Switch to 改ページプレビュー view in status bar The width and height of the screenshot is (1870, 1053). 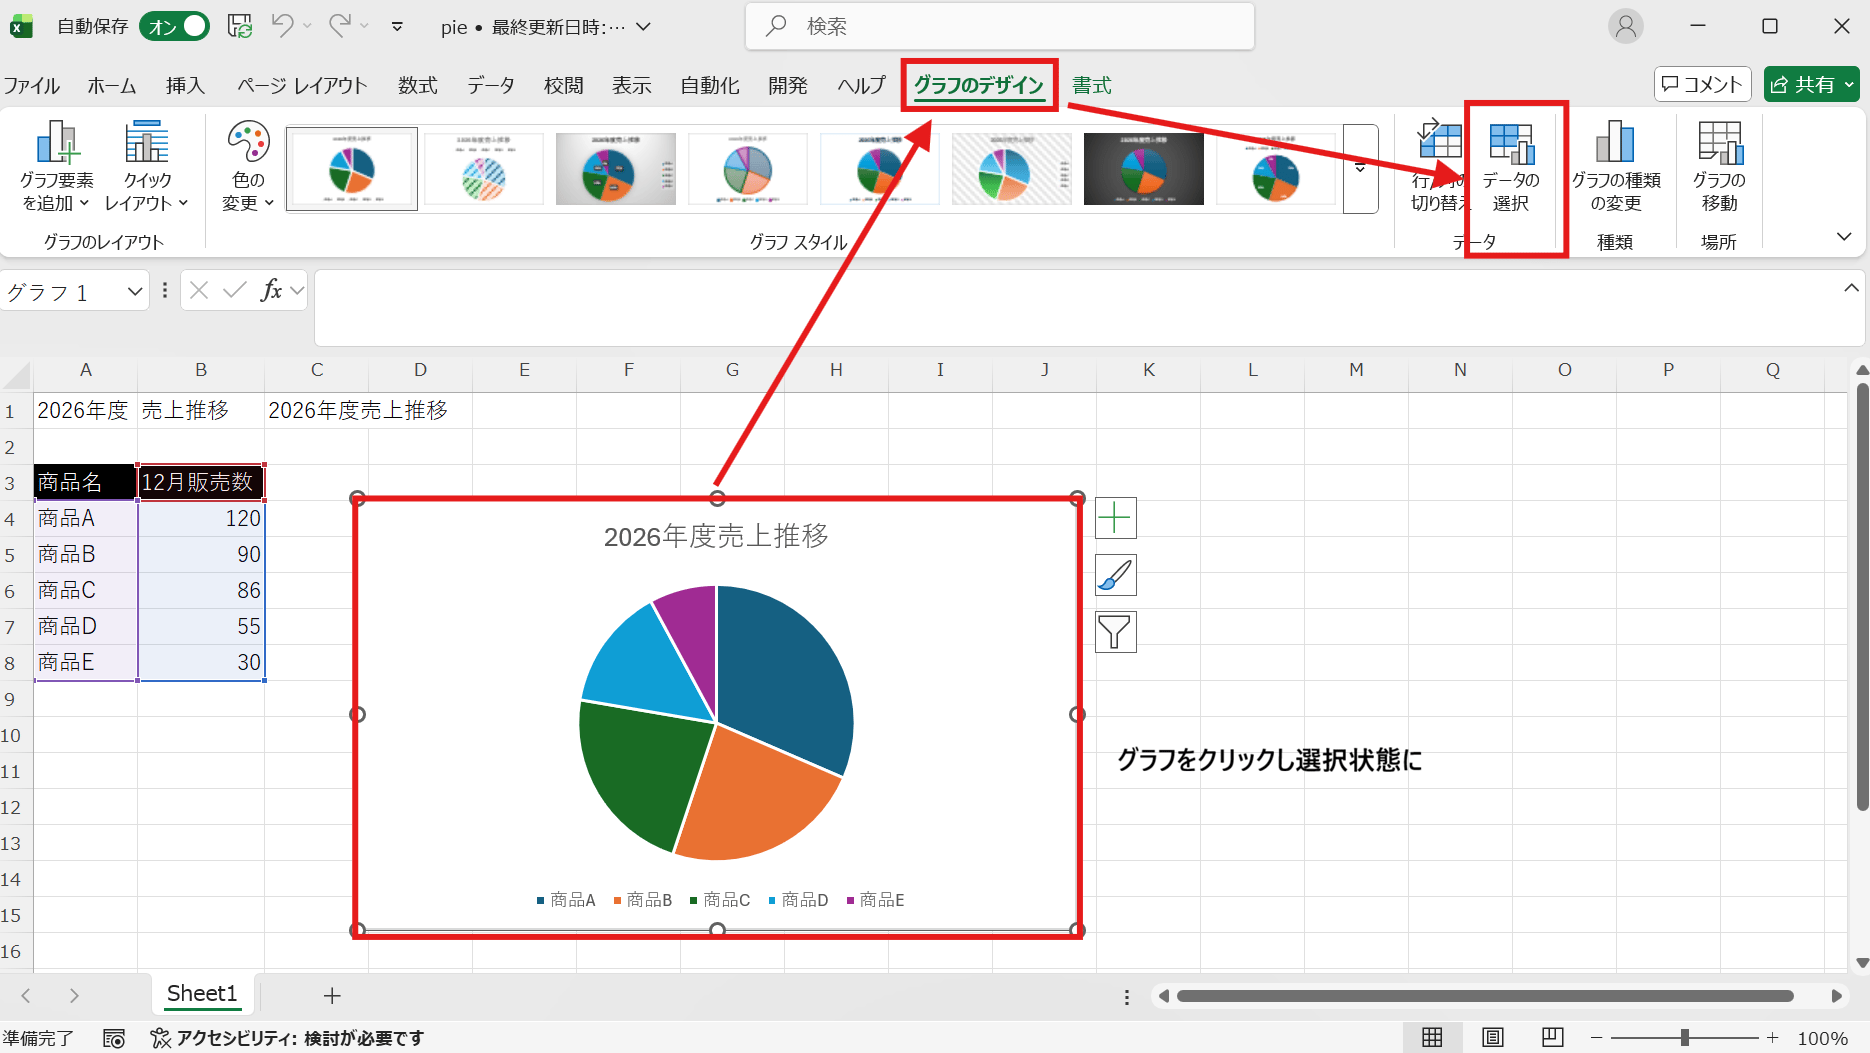click(1552, 1038)
